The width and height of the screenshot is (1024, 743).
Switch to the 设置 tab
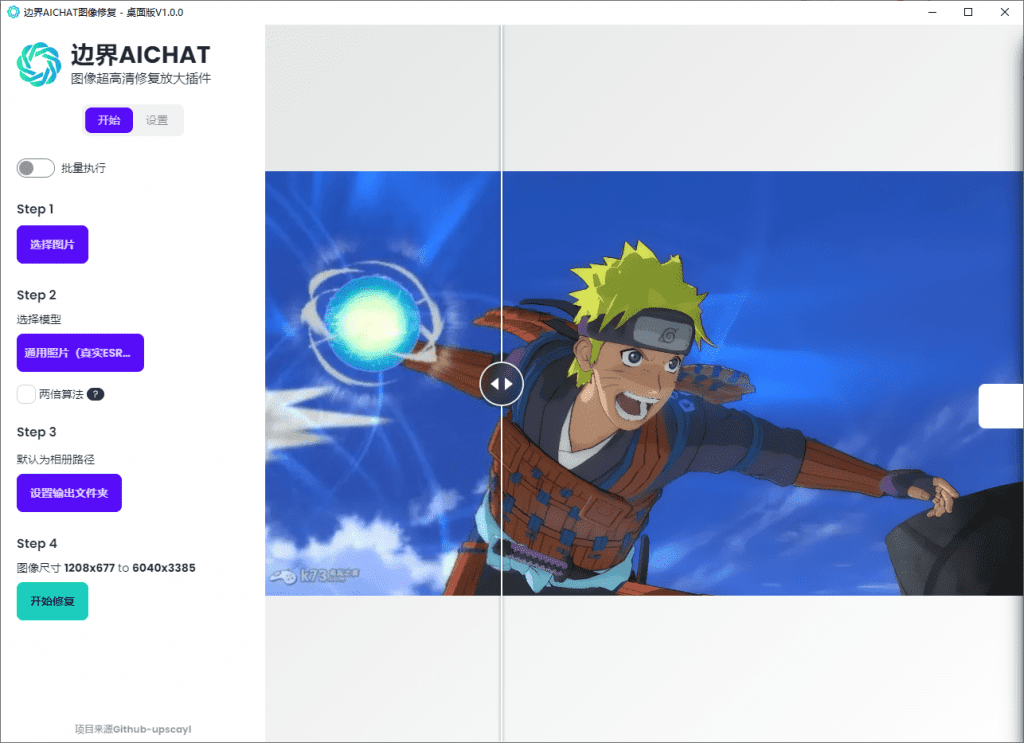click(157, 120)
